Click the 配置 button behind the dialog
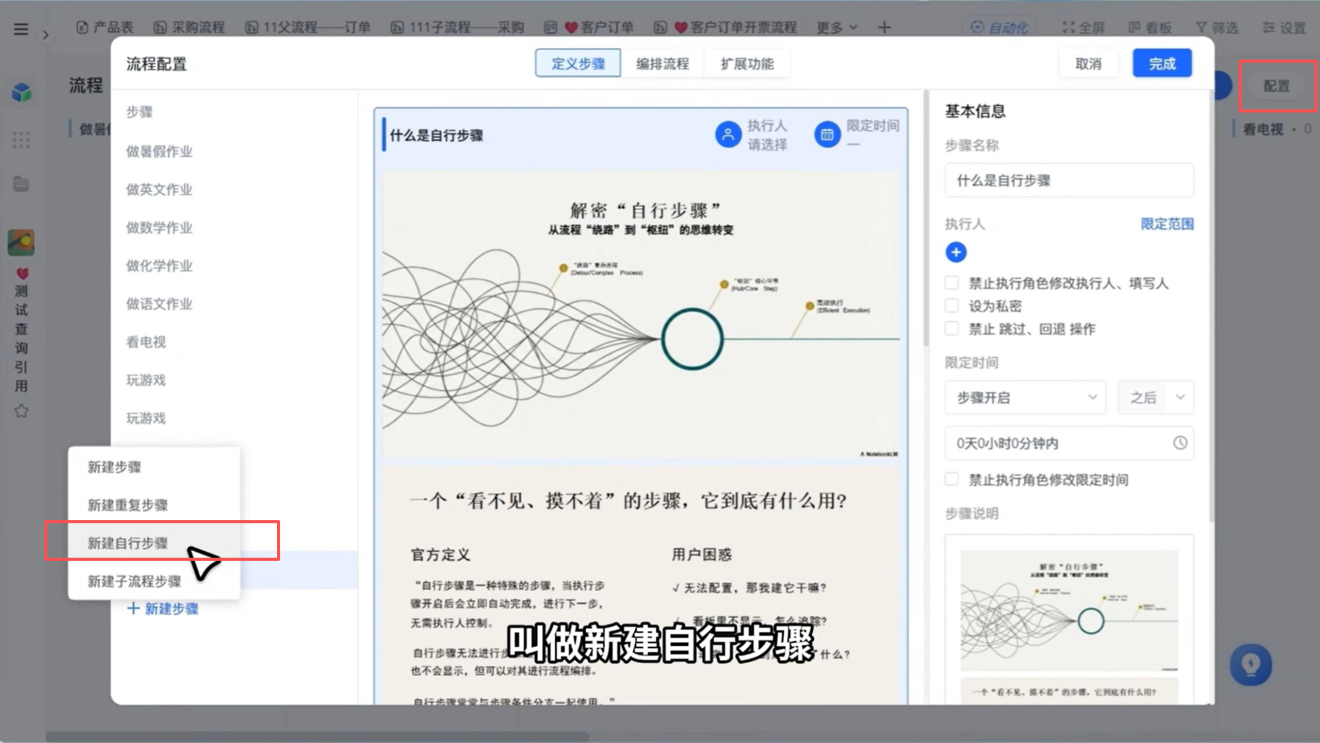 (1277, 86)
